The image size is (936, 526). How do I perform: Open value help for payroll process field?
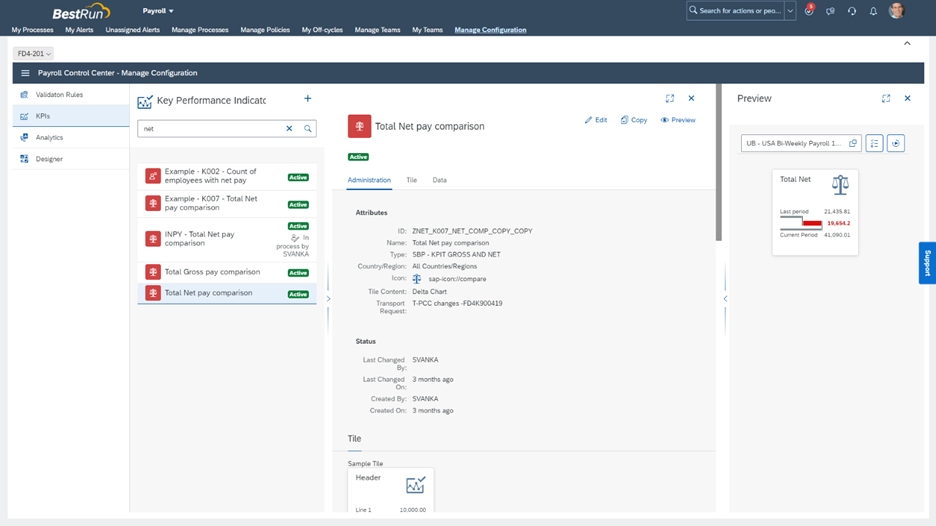[x=853, y=143]
